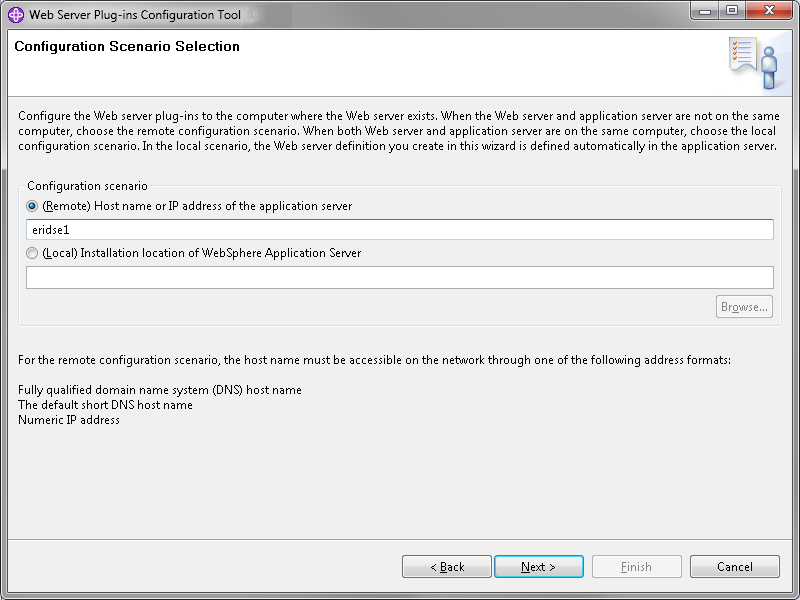Cancel the configuration wizard
Screen dimensions: 800x600
[735, 567]
